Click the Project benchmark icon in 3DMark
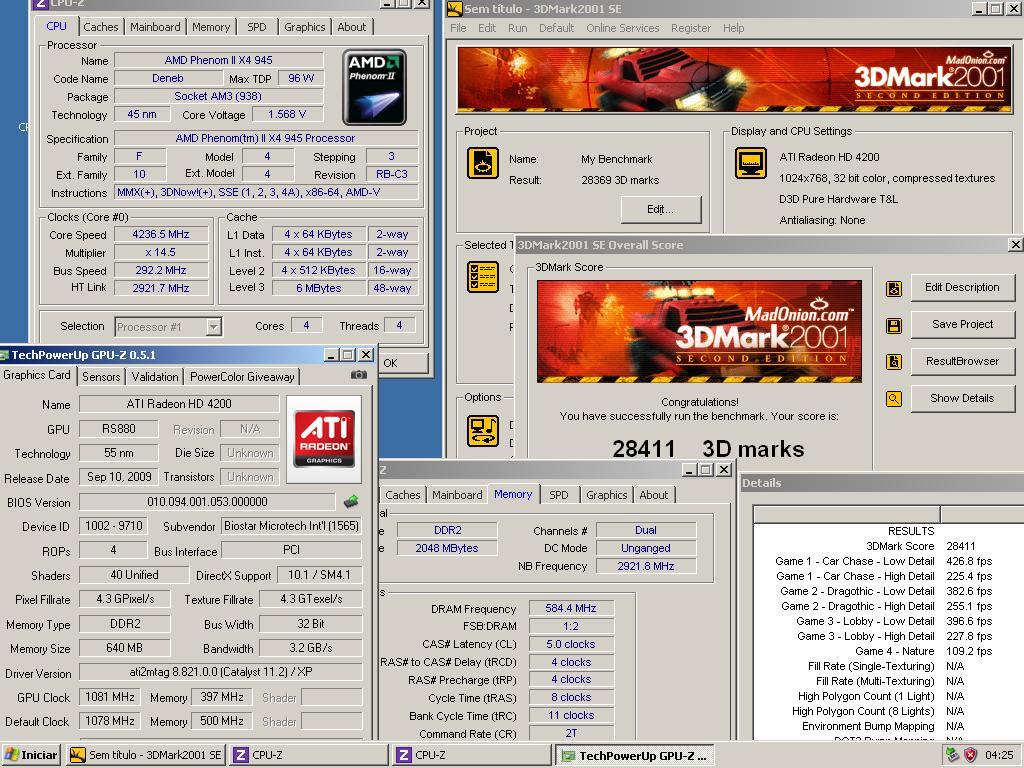Screen dimensions: 1024x768 point(483,163)
